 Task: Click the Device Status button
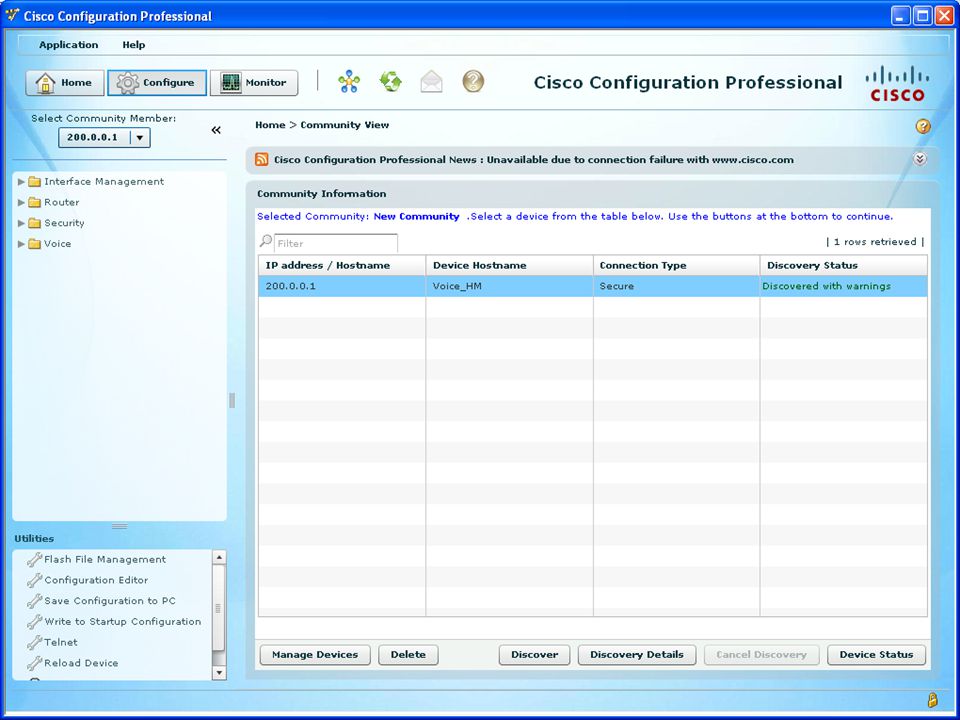pyautogui.click(x=876, y=654)
